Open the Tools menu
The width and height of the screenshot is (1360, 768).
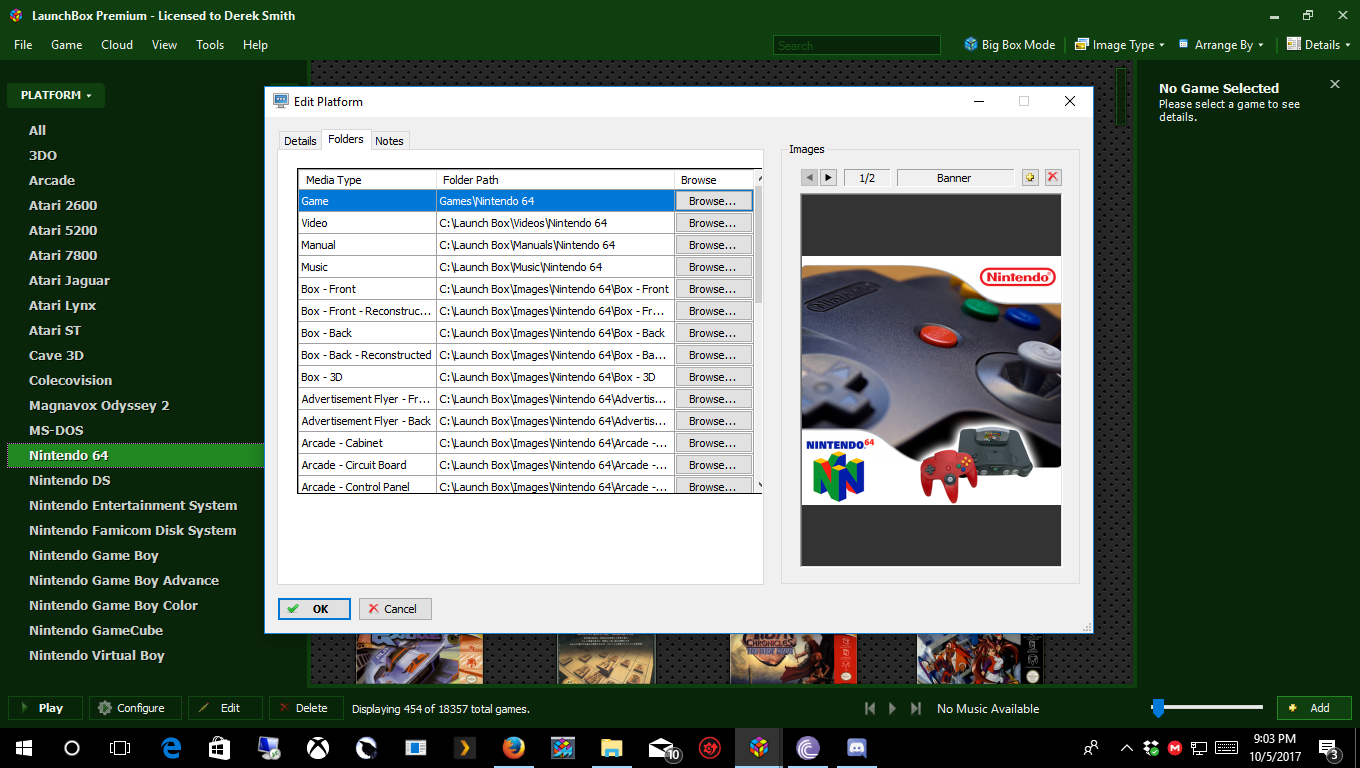(x=210, y=45)
